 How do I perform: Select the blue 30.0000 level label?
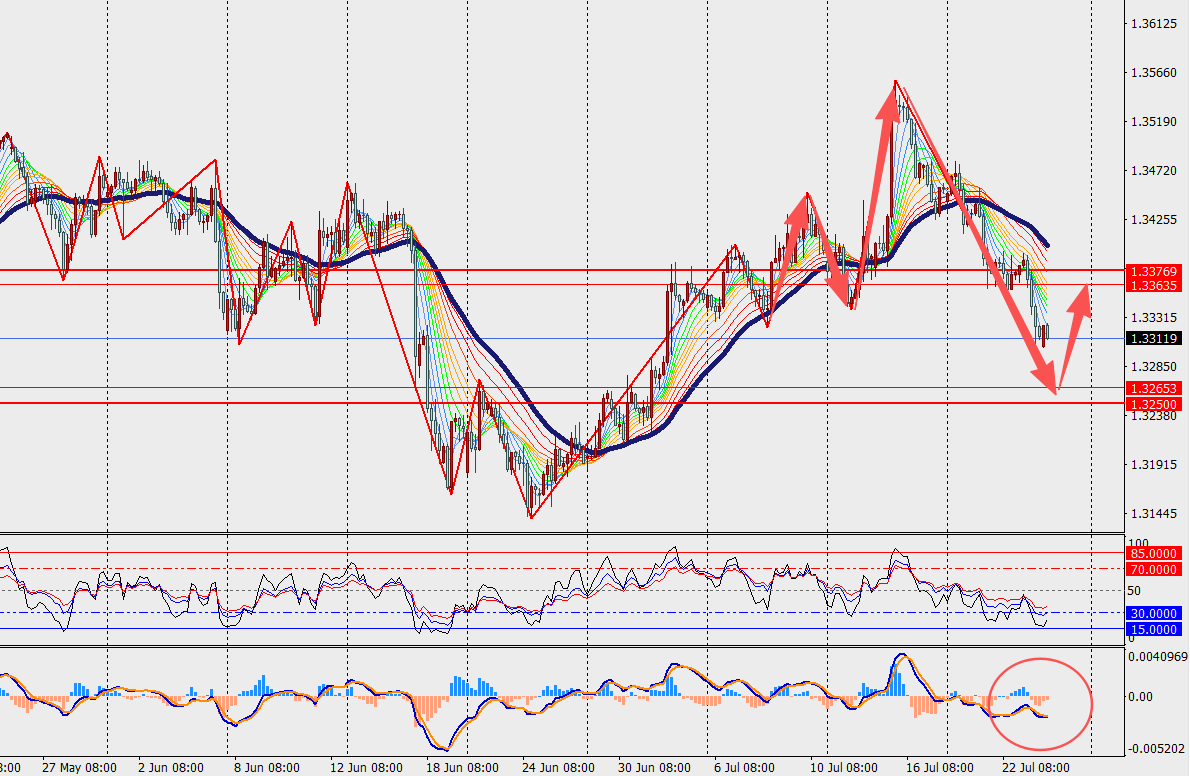click(x=1154, y=614)
